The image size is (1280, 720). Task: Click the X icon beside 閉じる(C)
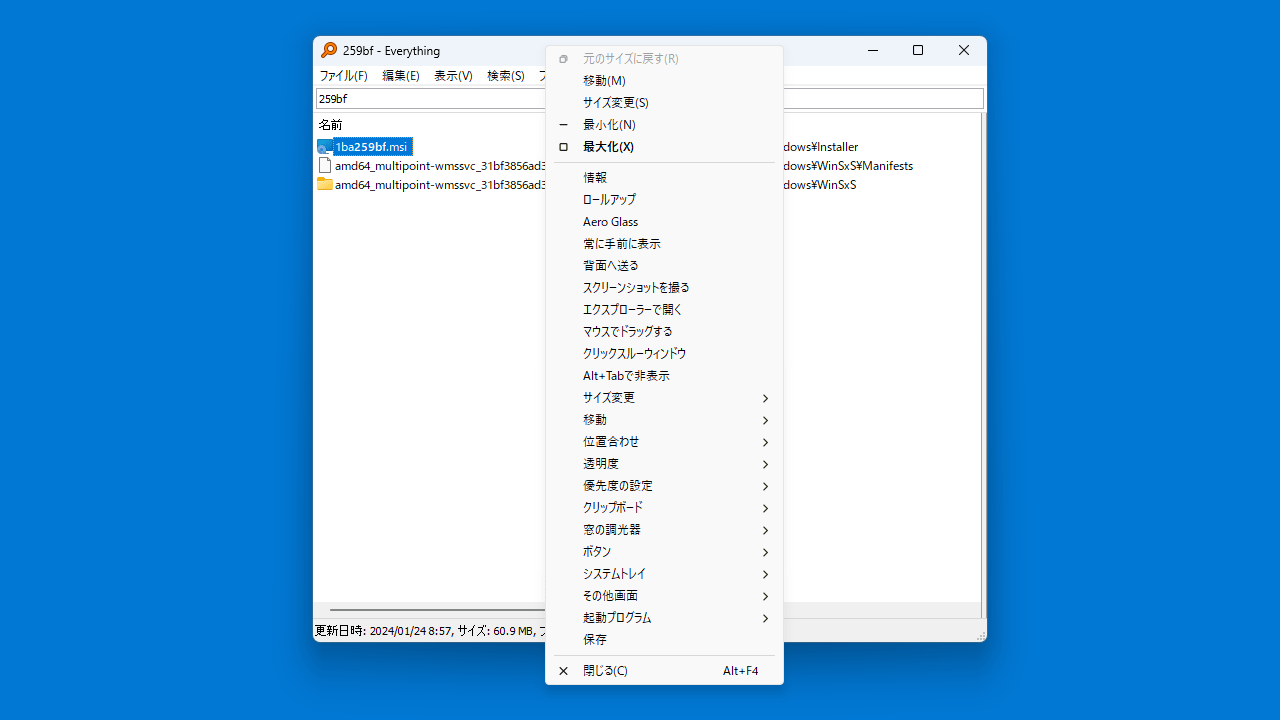[x=563, y=671]
